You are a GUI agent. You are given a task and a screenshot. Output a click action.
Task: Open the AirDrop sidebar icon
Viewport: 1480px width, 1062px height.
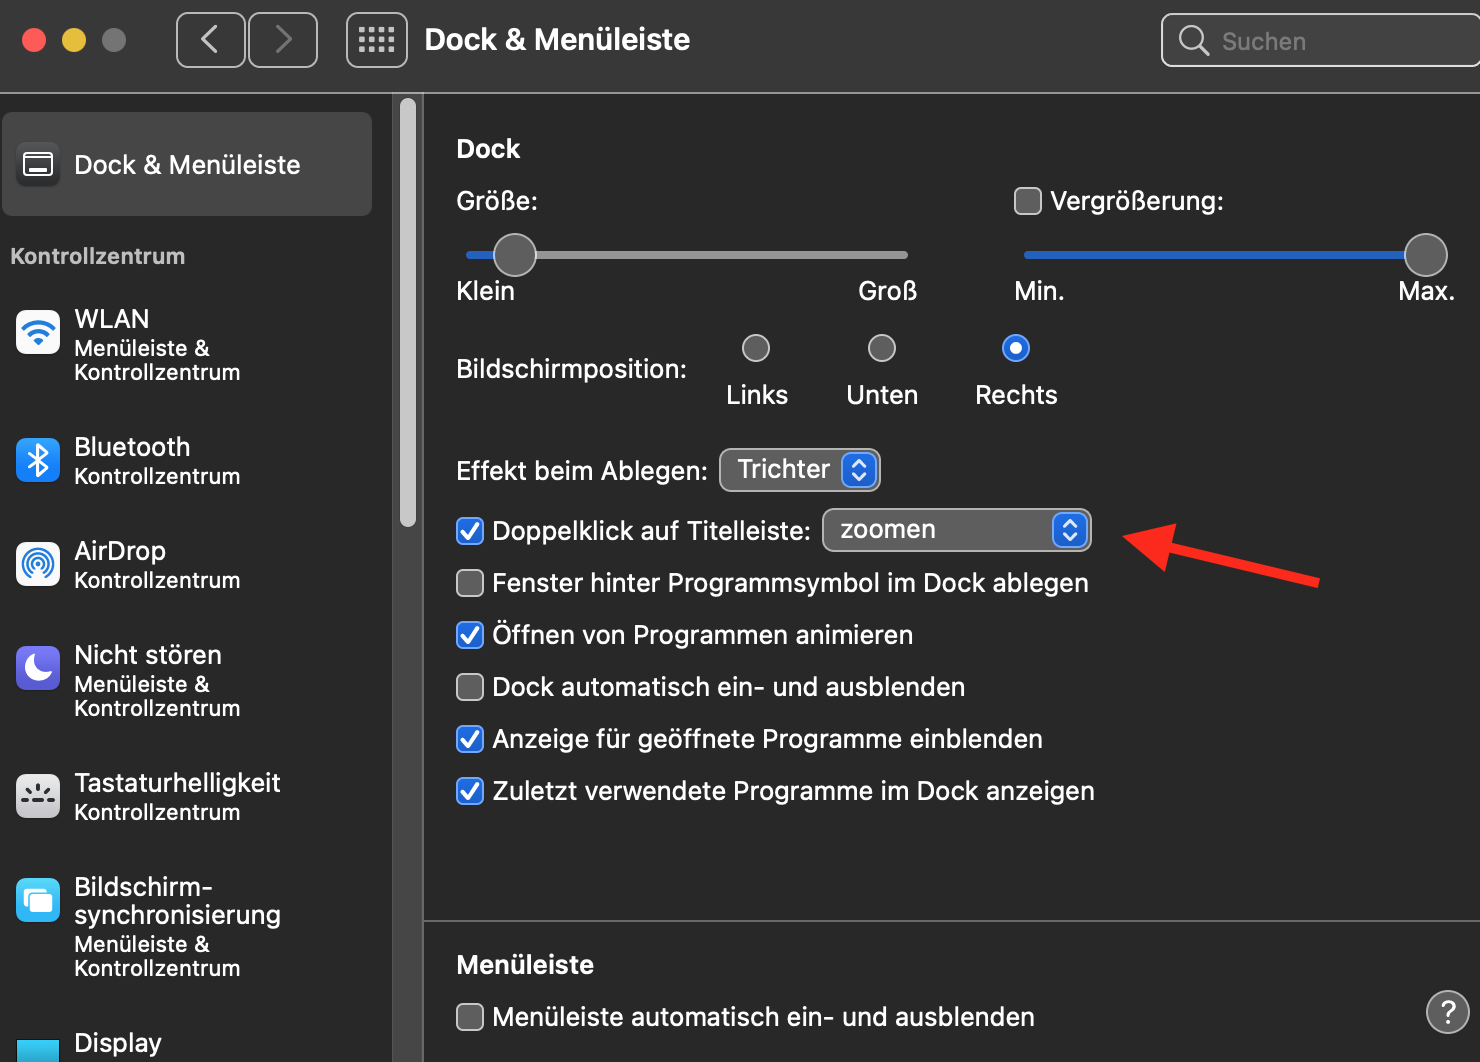[x=38, y=564]
